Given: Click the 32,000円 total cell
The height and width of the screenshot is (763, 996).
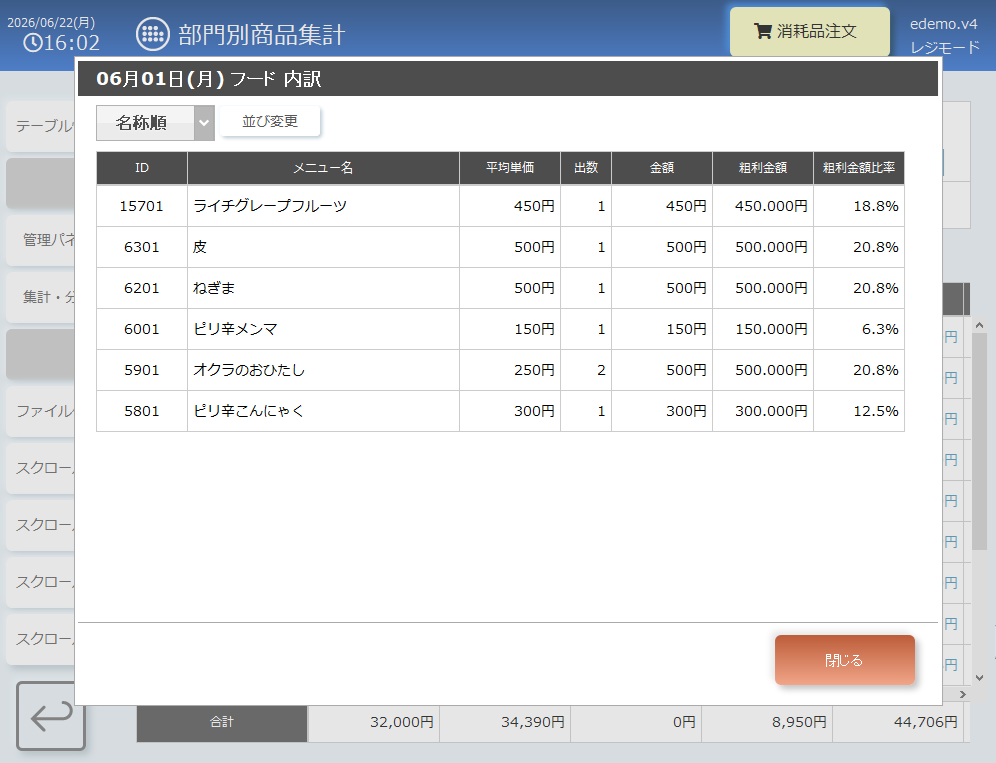Looking at the screenshot, I should coord(374,722).
